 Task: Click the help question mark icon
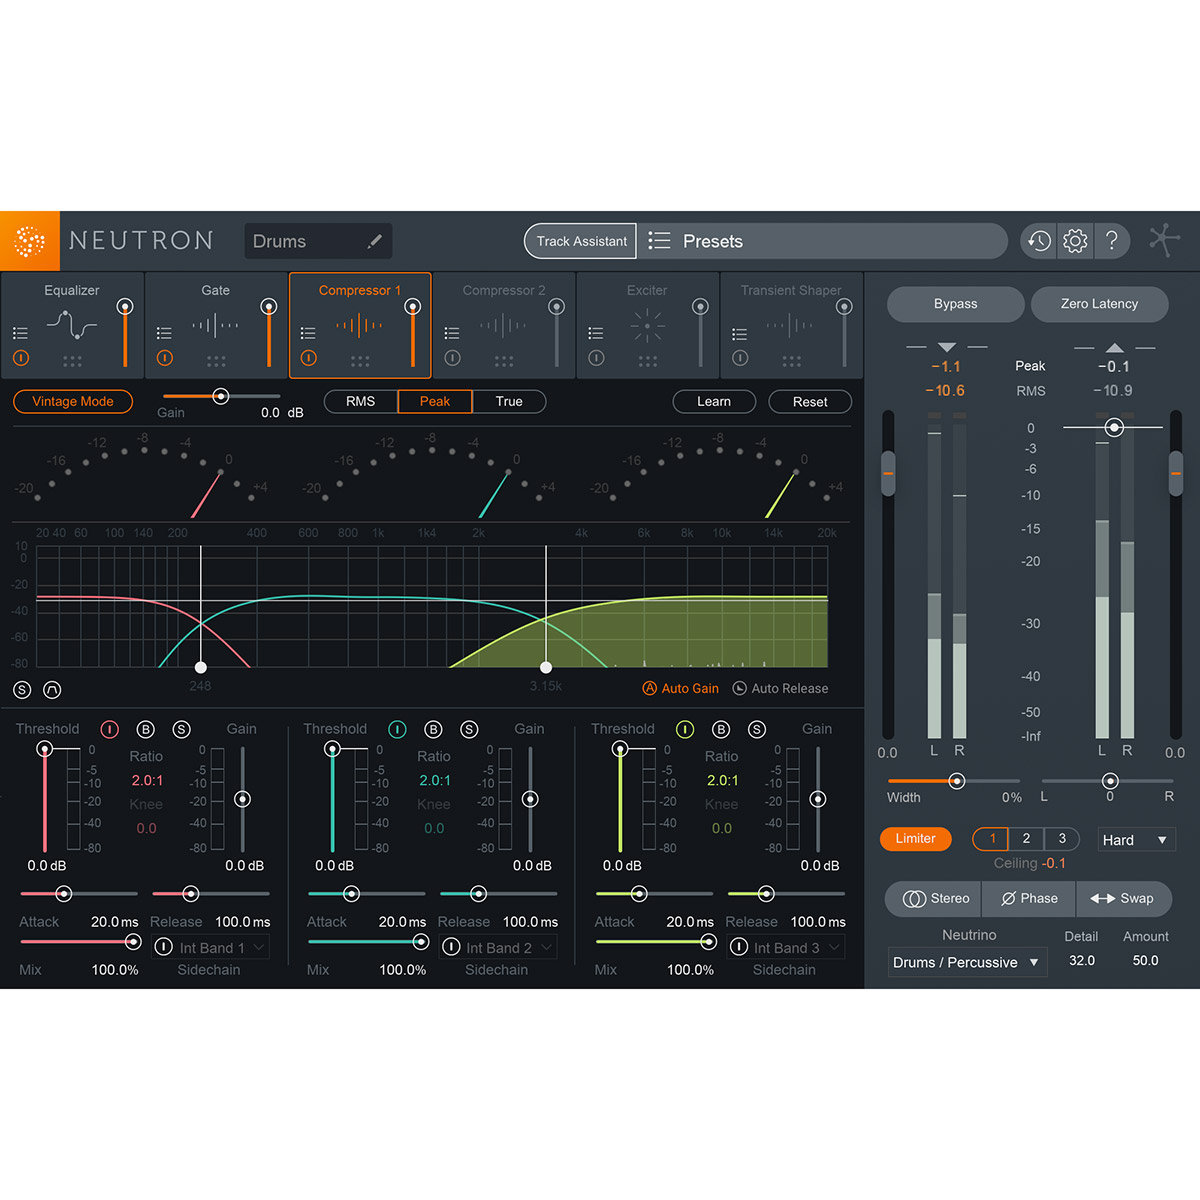point(1112,240)
